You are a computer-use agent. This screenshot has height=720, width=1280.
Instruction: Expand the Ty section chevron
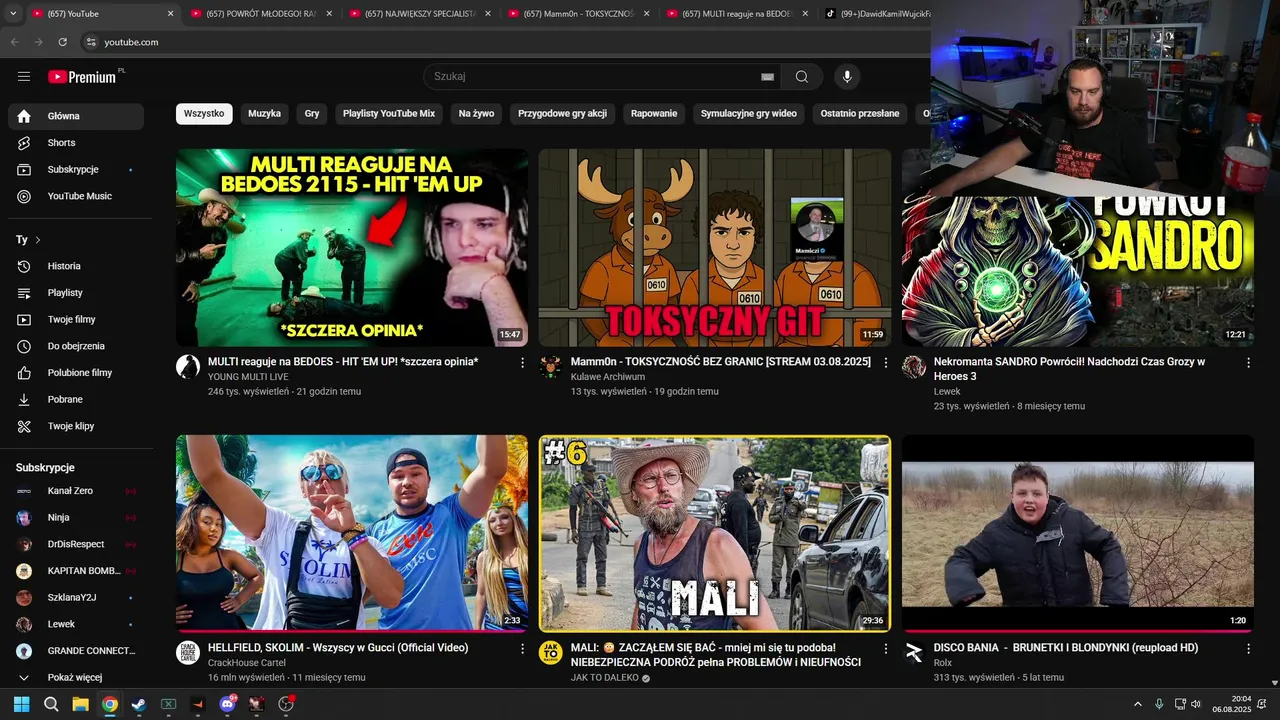[x=38, y=240]
